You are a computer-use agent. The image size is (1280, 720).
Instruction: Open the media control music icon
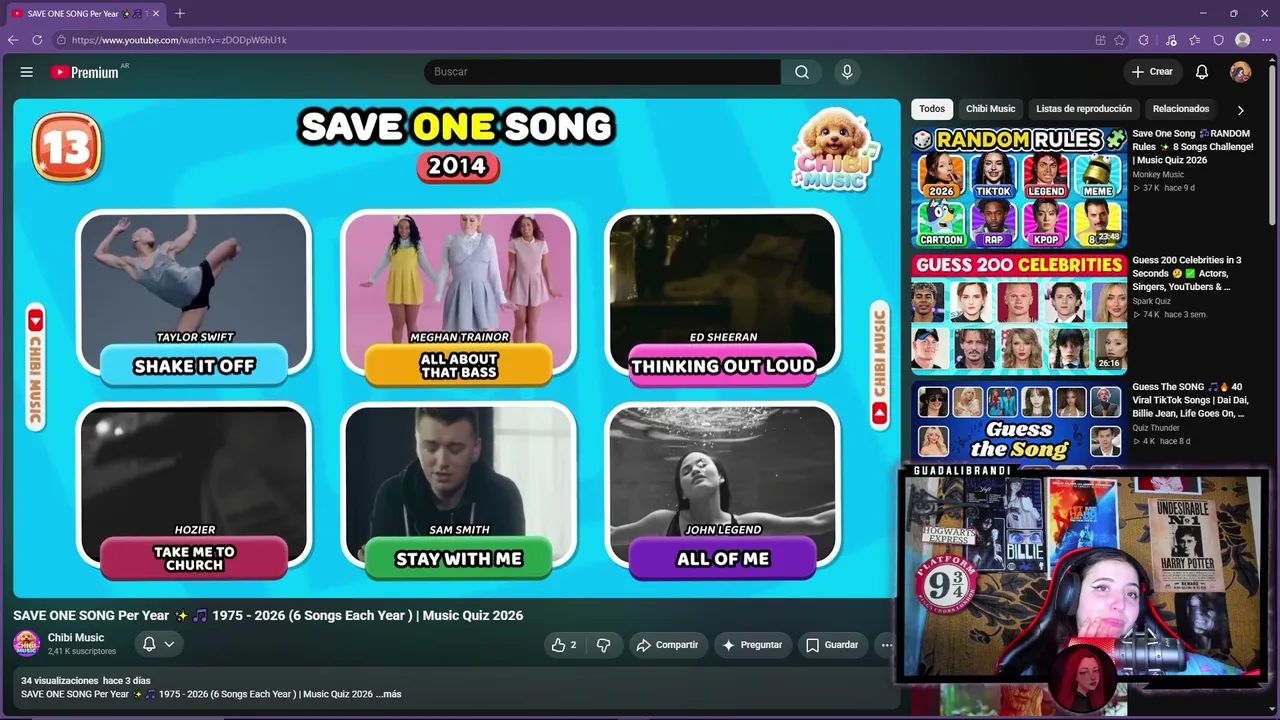point(1171,40)
